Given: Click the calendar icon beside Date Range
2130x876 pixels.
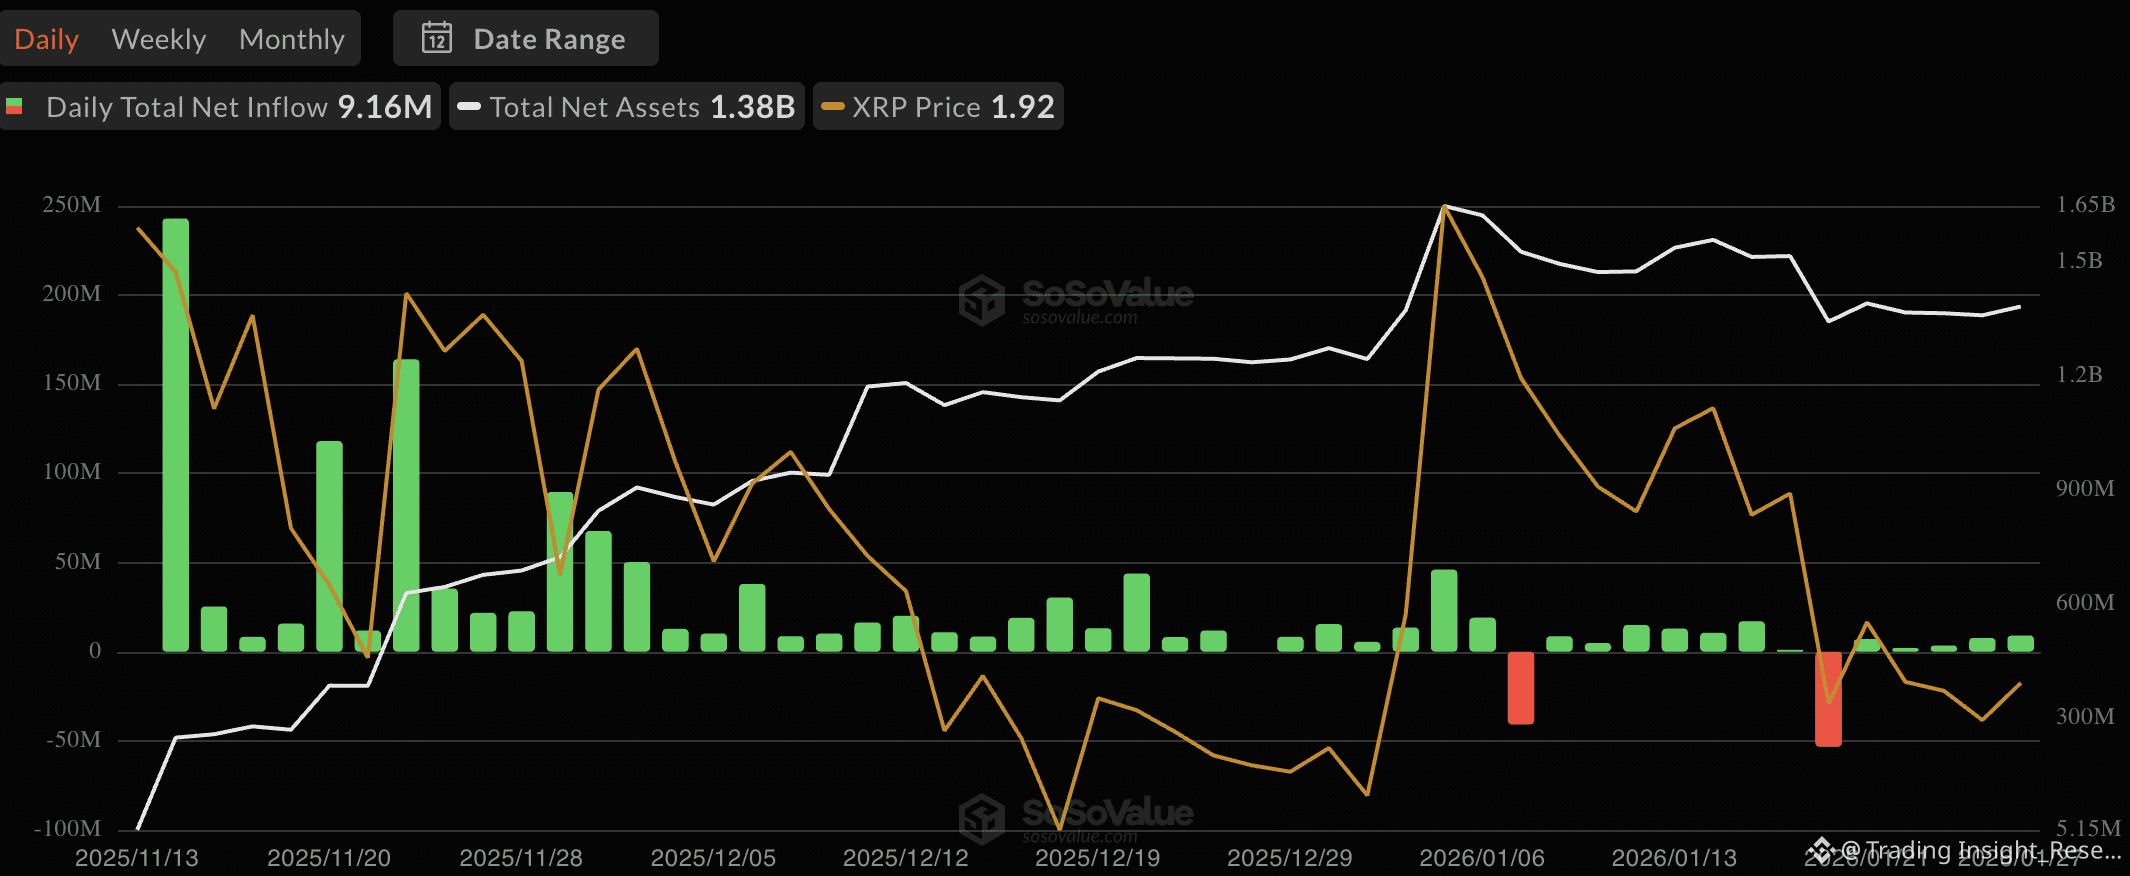Looking at the screenshot, I should tap(437, 38).
